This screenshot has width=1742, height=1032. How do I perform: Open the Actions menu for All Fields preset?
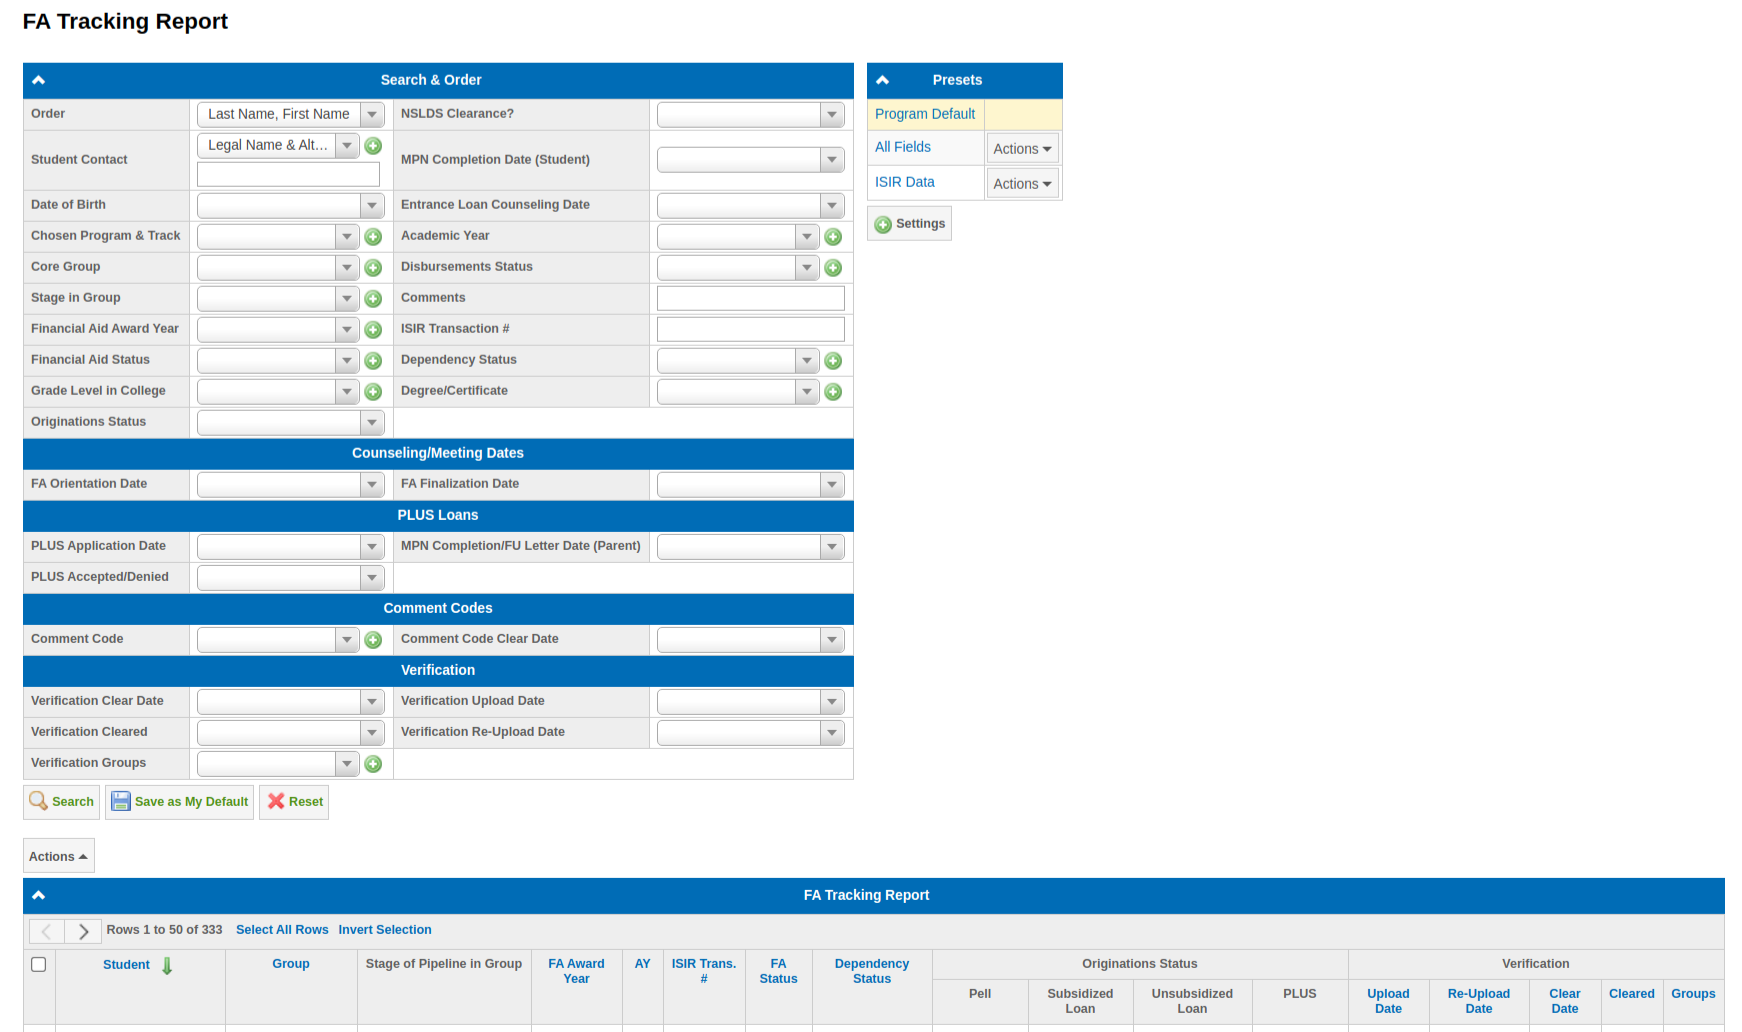point(1022,149)
